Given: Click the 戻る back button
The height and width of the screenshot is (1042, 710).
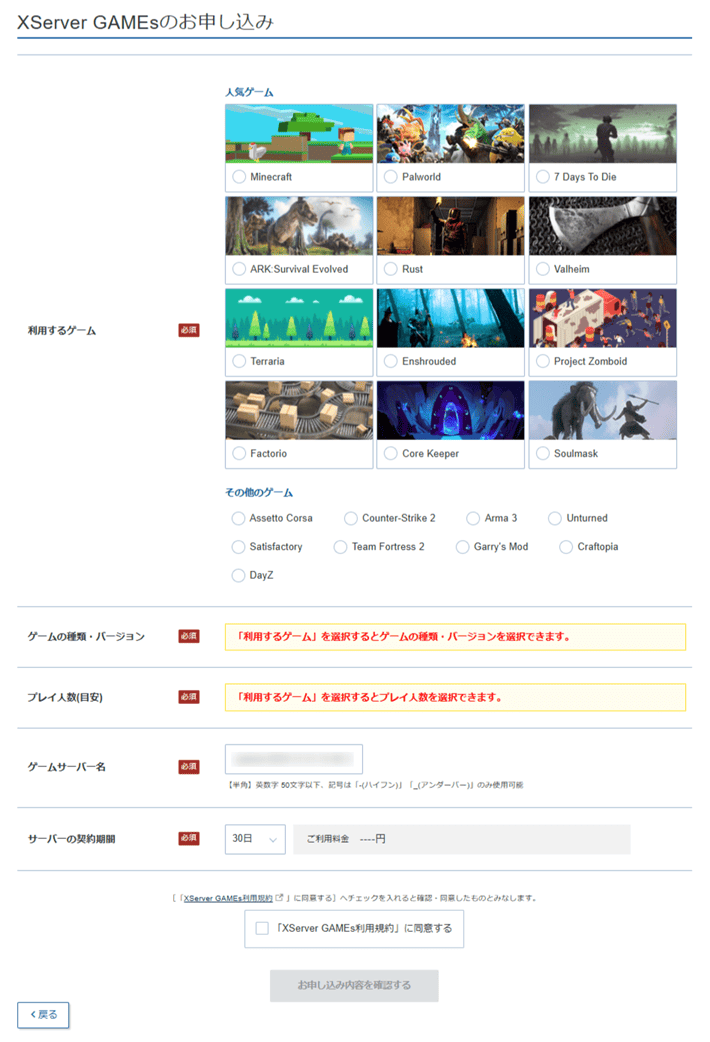Looking at the screenshot, I should pyautogui.click(x=43, y=1015).
